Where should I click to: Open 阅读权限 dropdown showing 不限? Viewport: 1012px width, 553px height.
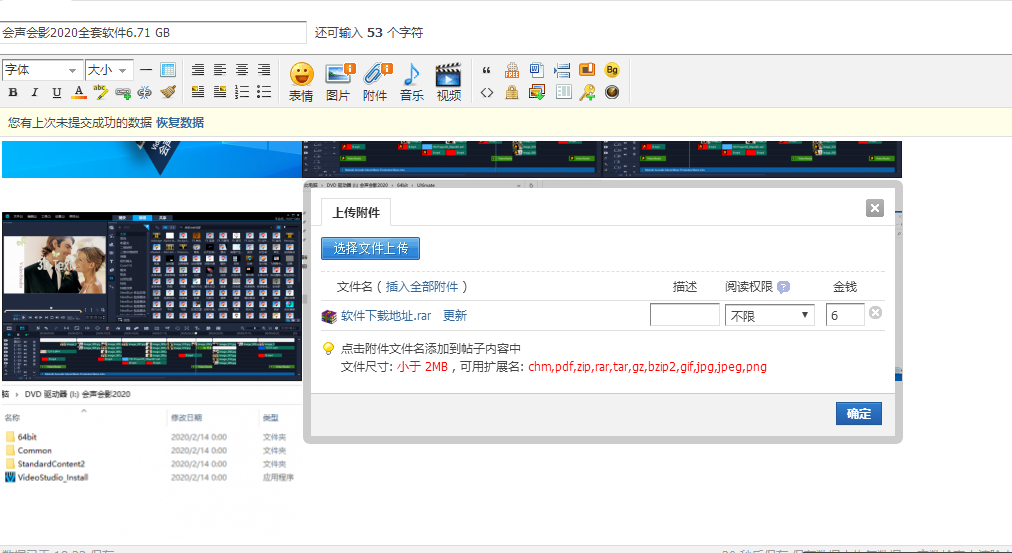tap(769, 316)
